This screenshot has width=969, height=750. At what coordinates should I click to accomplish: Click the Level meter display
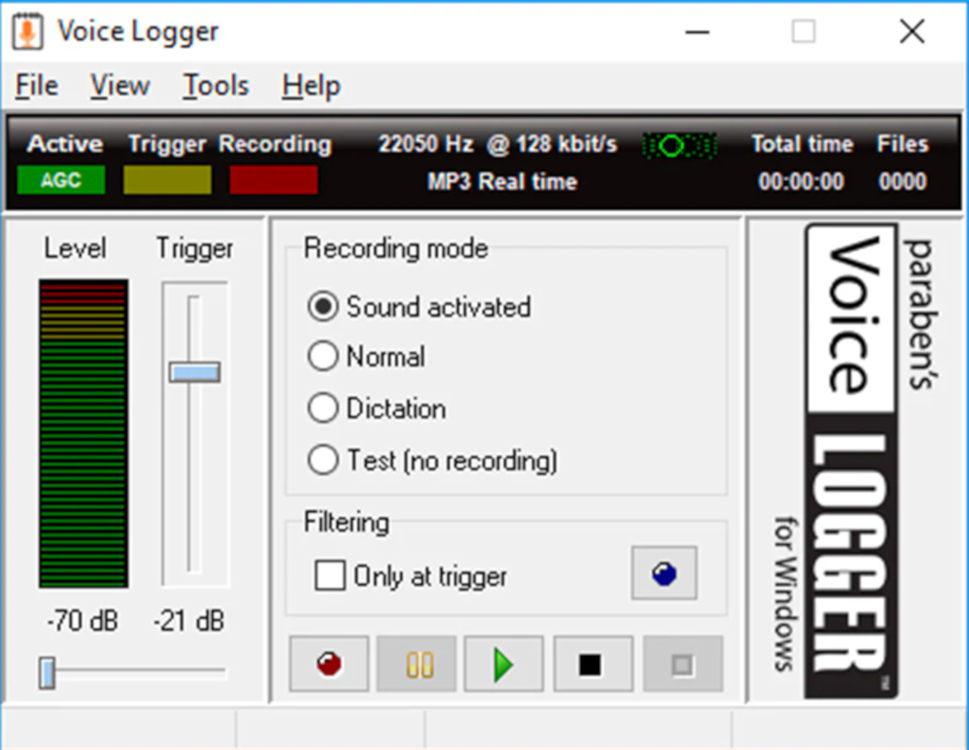pyautogui.click(x=81, y=435)
